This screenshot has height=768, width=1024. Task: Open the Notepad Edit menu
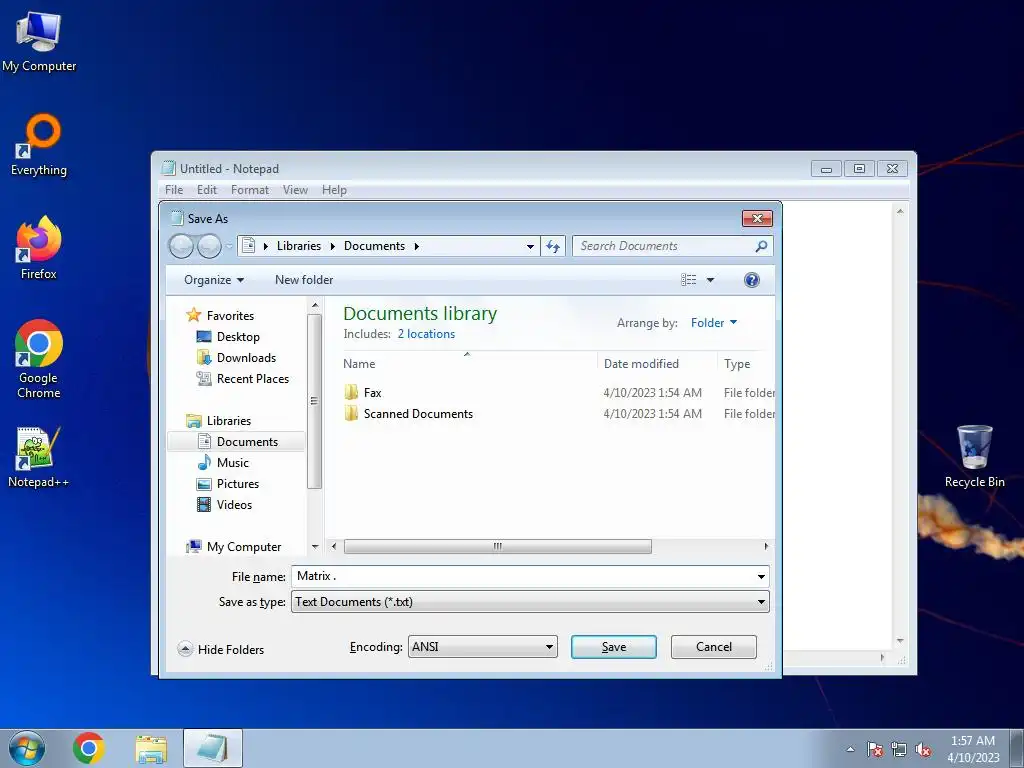[x=206, y=190]
